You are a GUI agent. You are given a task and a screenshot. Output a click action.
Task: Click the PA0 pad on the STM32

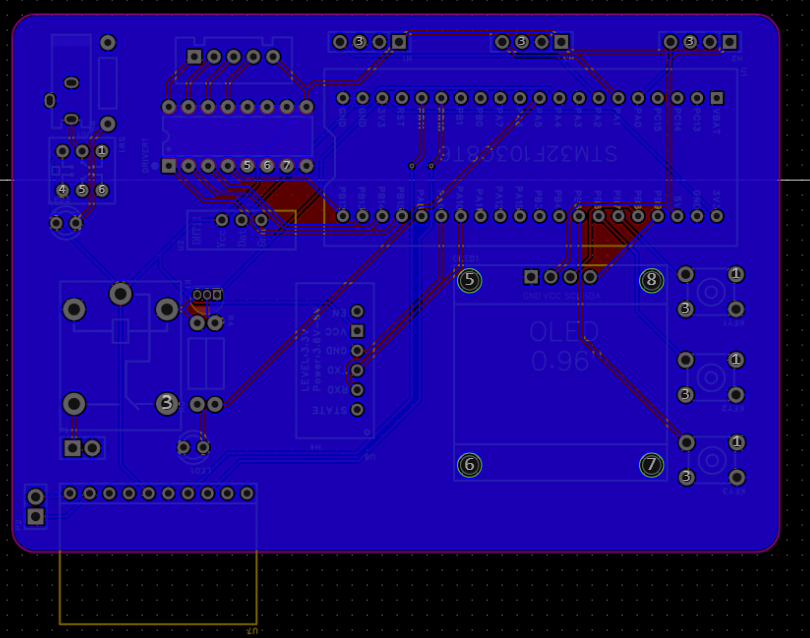(x=638, y=98)
